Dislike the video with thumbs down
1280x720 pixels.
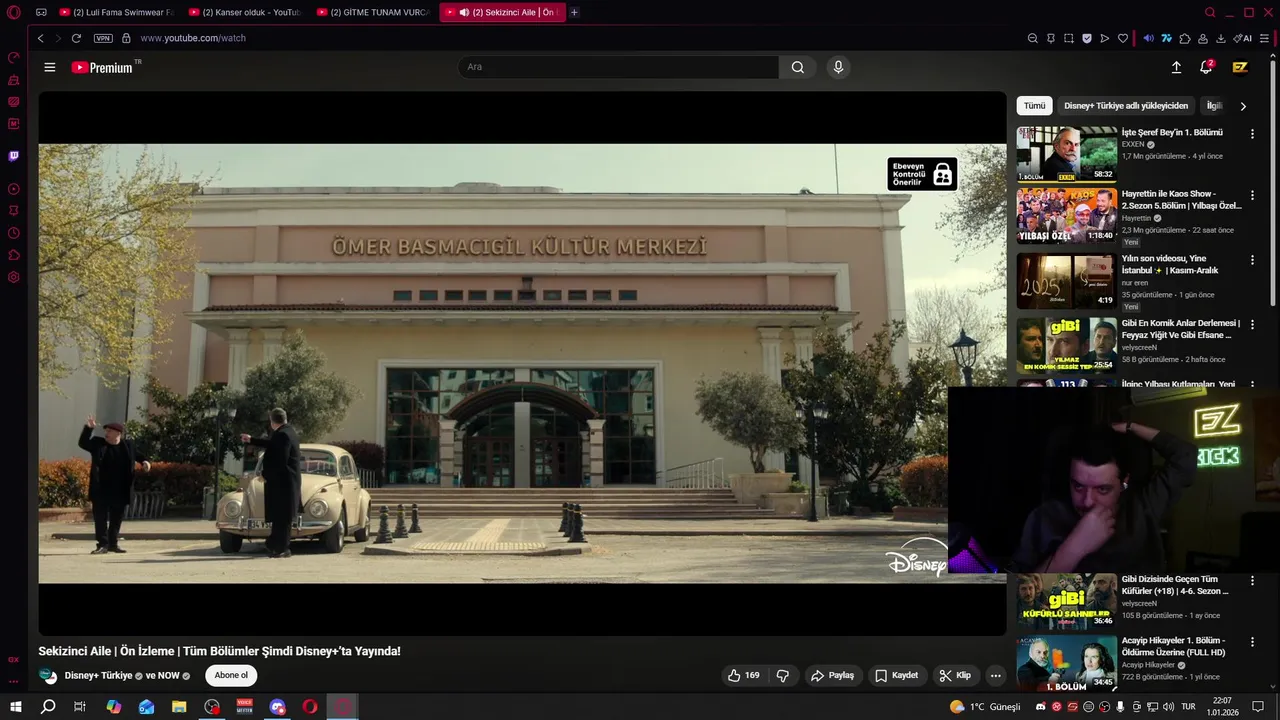tap(783, 675)
